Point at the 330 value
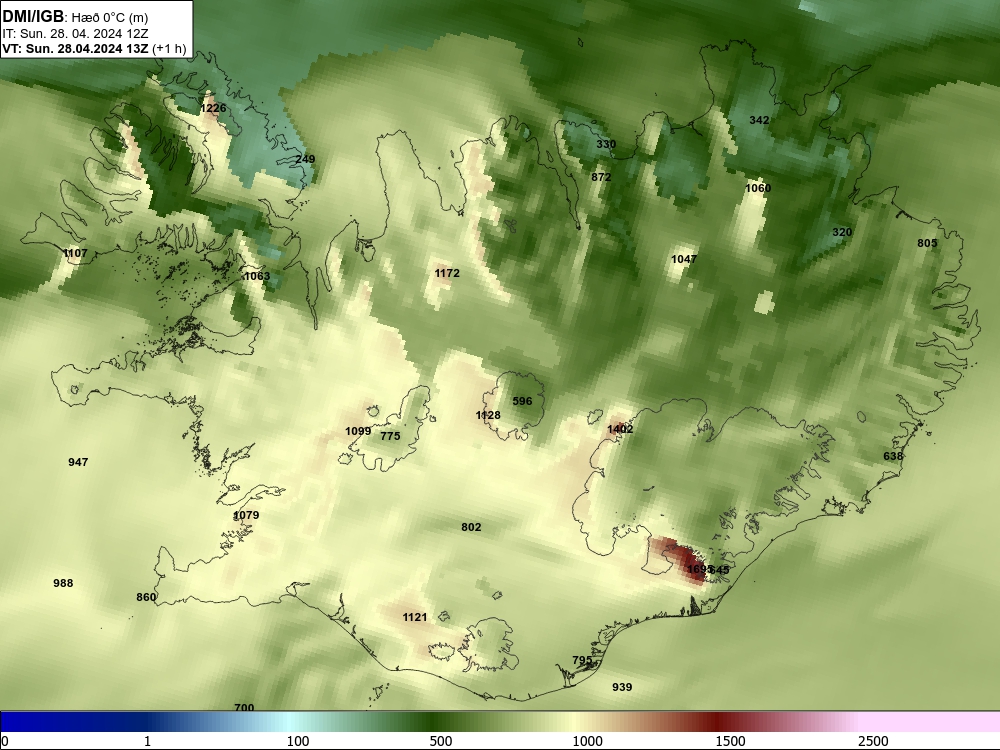The width and height of the screenshot is (1000, 750). click(606, 144)
